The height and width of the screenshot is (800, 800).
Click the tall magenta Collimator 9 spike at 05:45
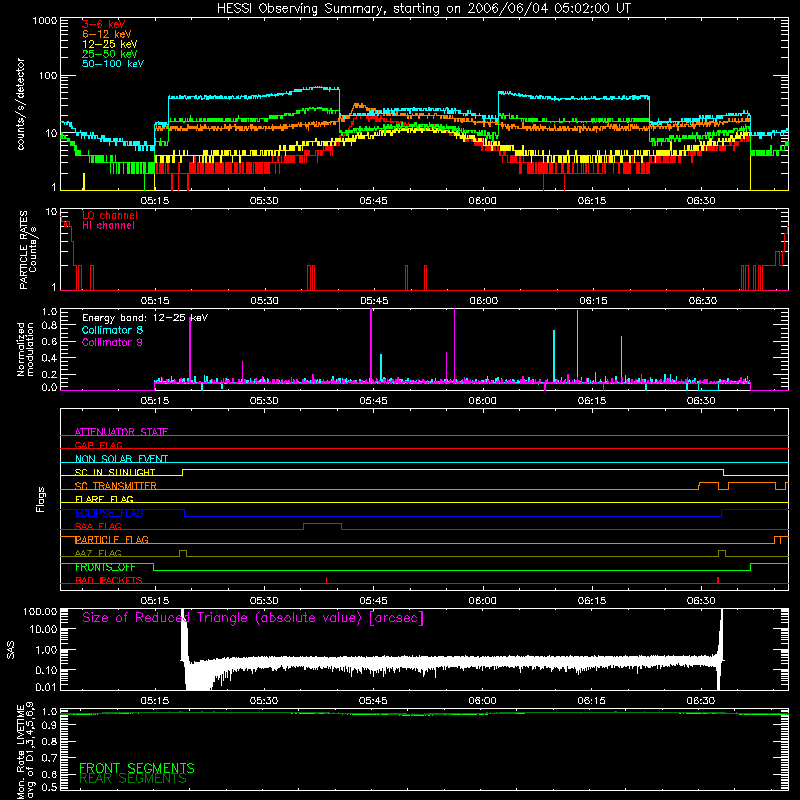click(371, 345)
